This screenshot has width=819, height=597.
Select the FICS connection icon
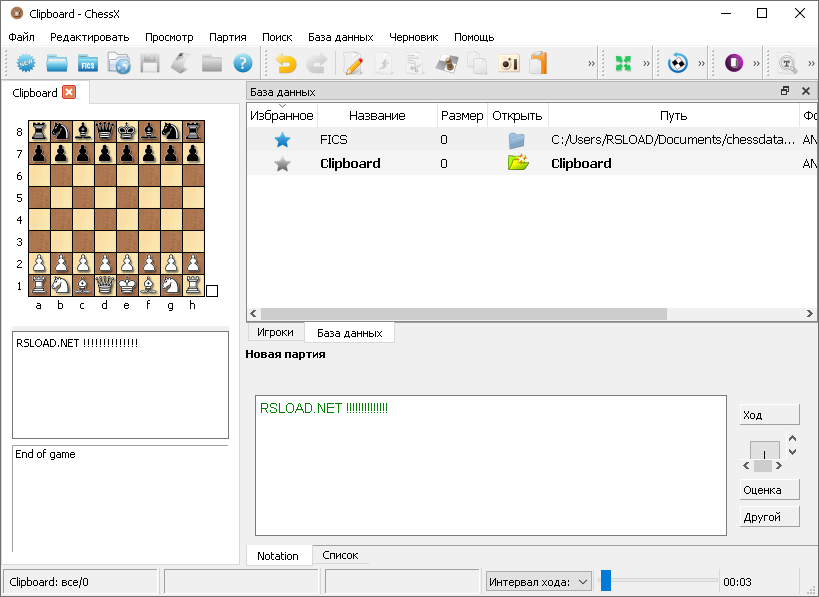[x=86, y=64]
